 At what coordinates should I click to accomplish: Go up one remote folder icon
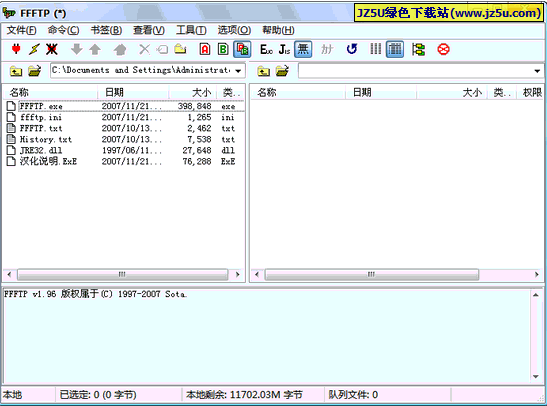[263, 71]
